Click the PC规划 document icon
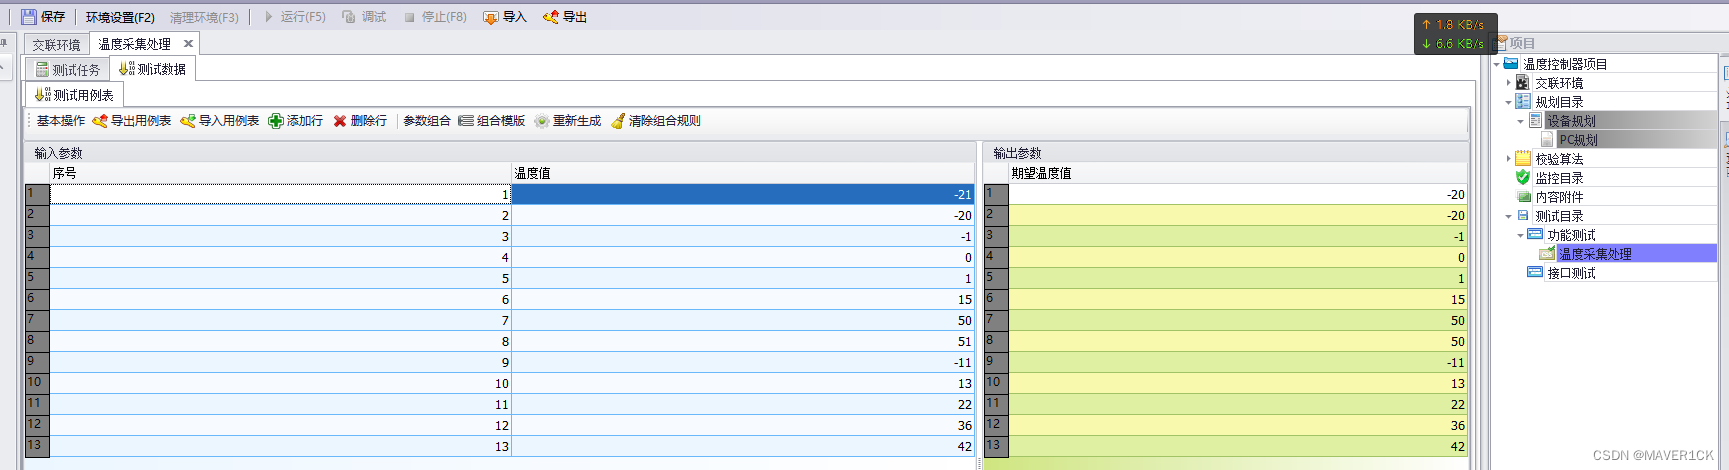 1547,140
